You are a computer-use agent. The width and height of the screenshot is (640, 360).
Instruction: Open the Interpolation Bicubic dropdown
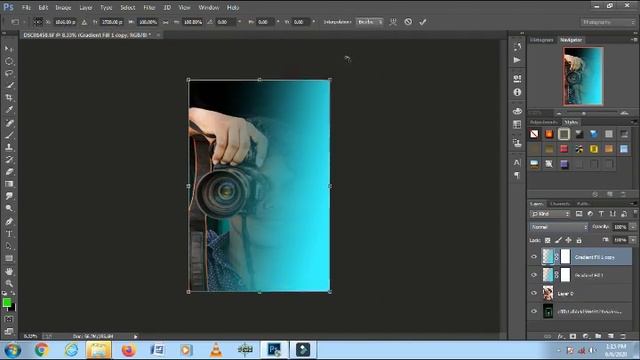[369, 22]
